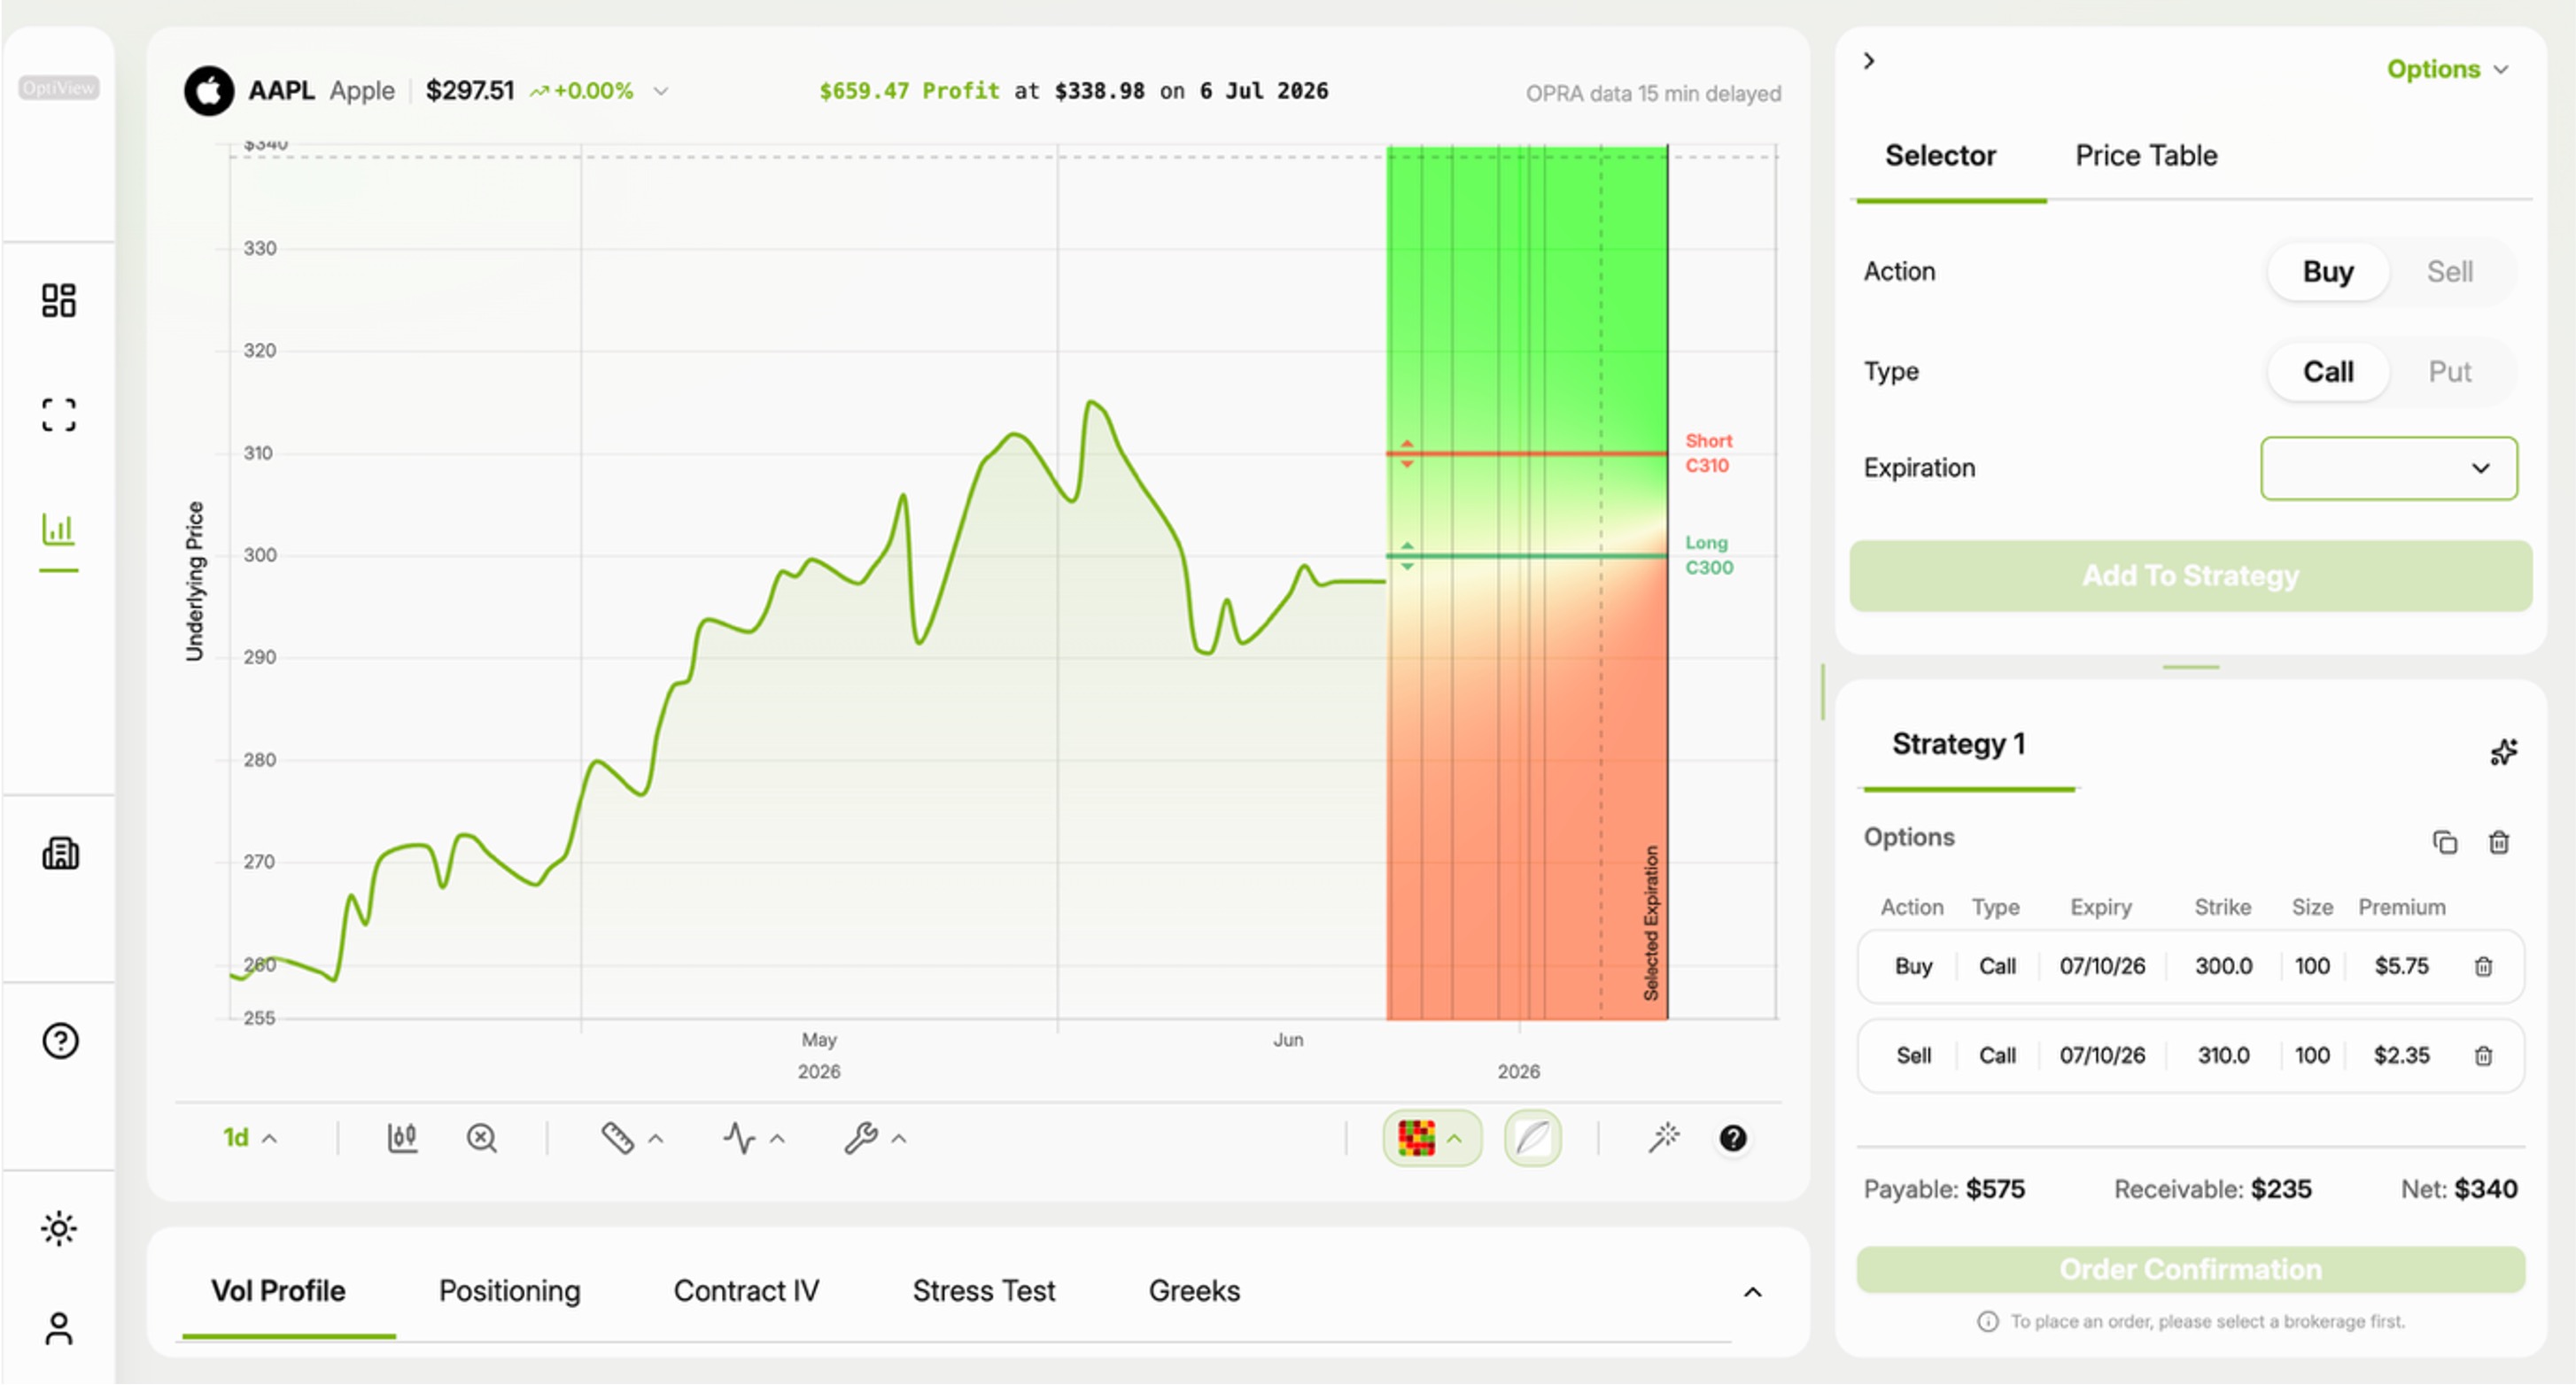Collapse the bottom analysis panel chevron
Screen dimensions: 2576x1385
1752,1293
